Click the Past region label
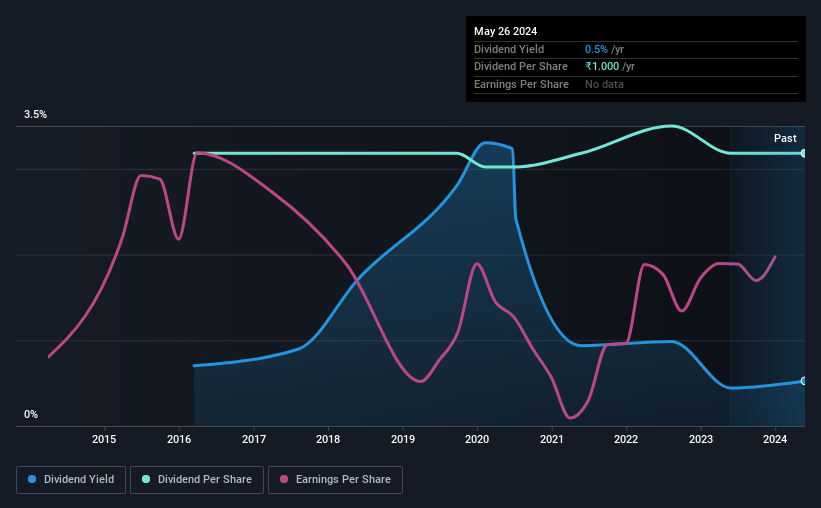 pyautogui.click(x=785, y=138)
